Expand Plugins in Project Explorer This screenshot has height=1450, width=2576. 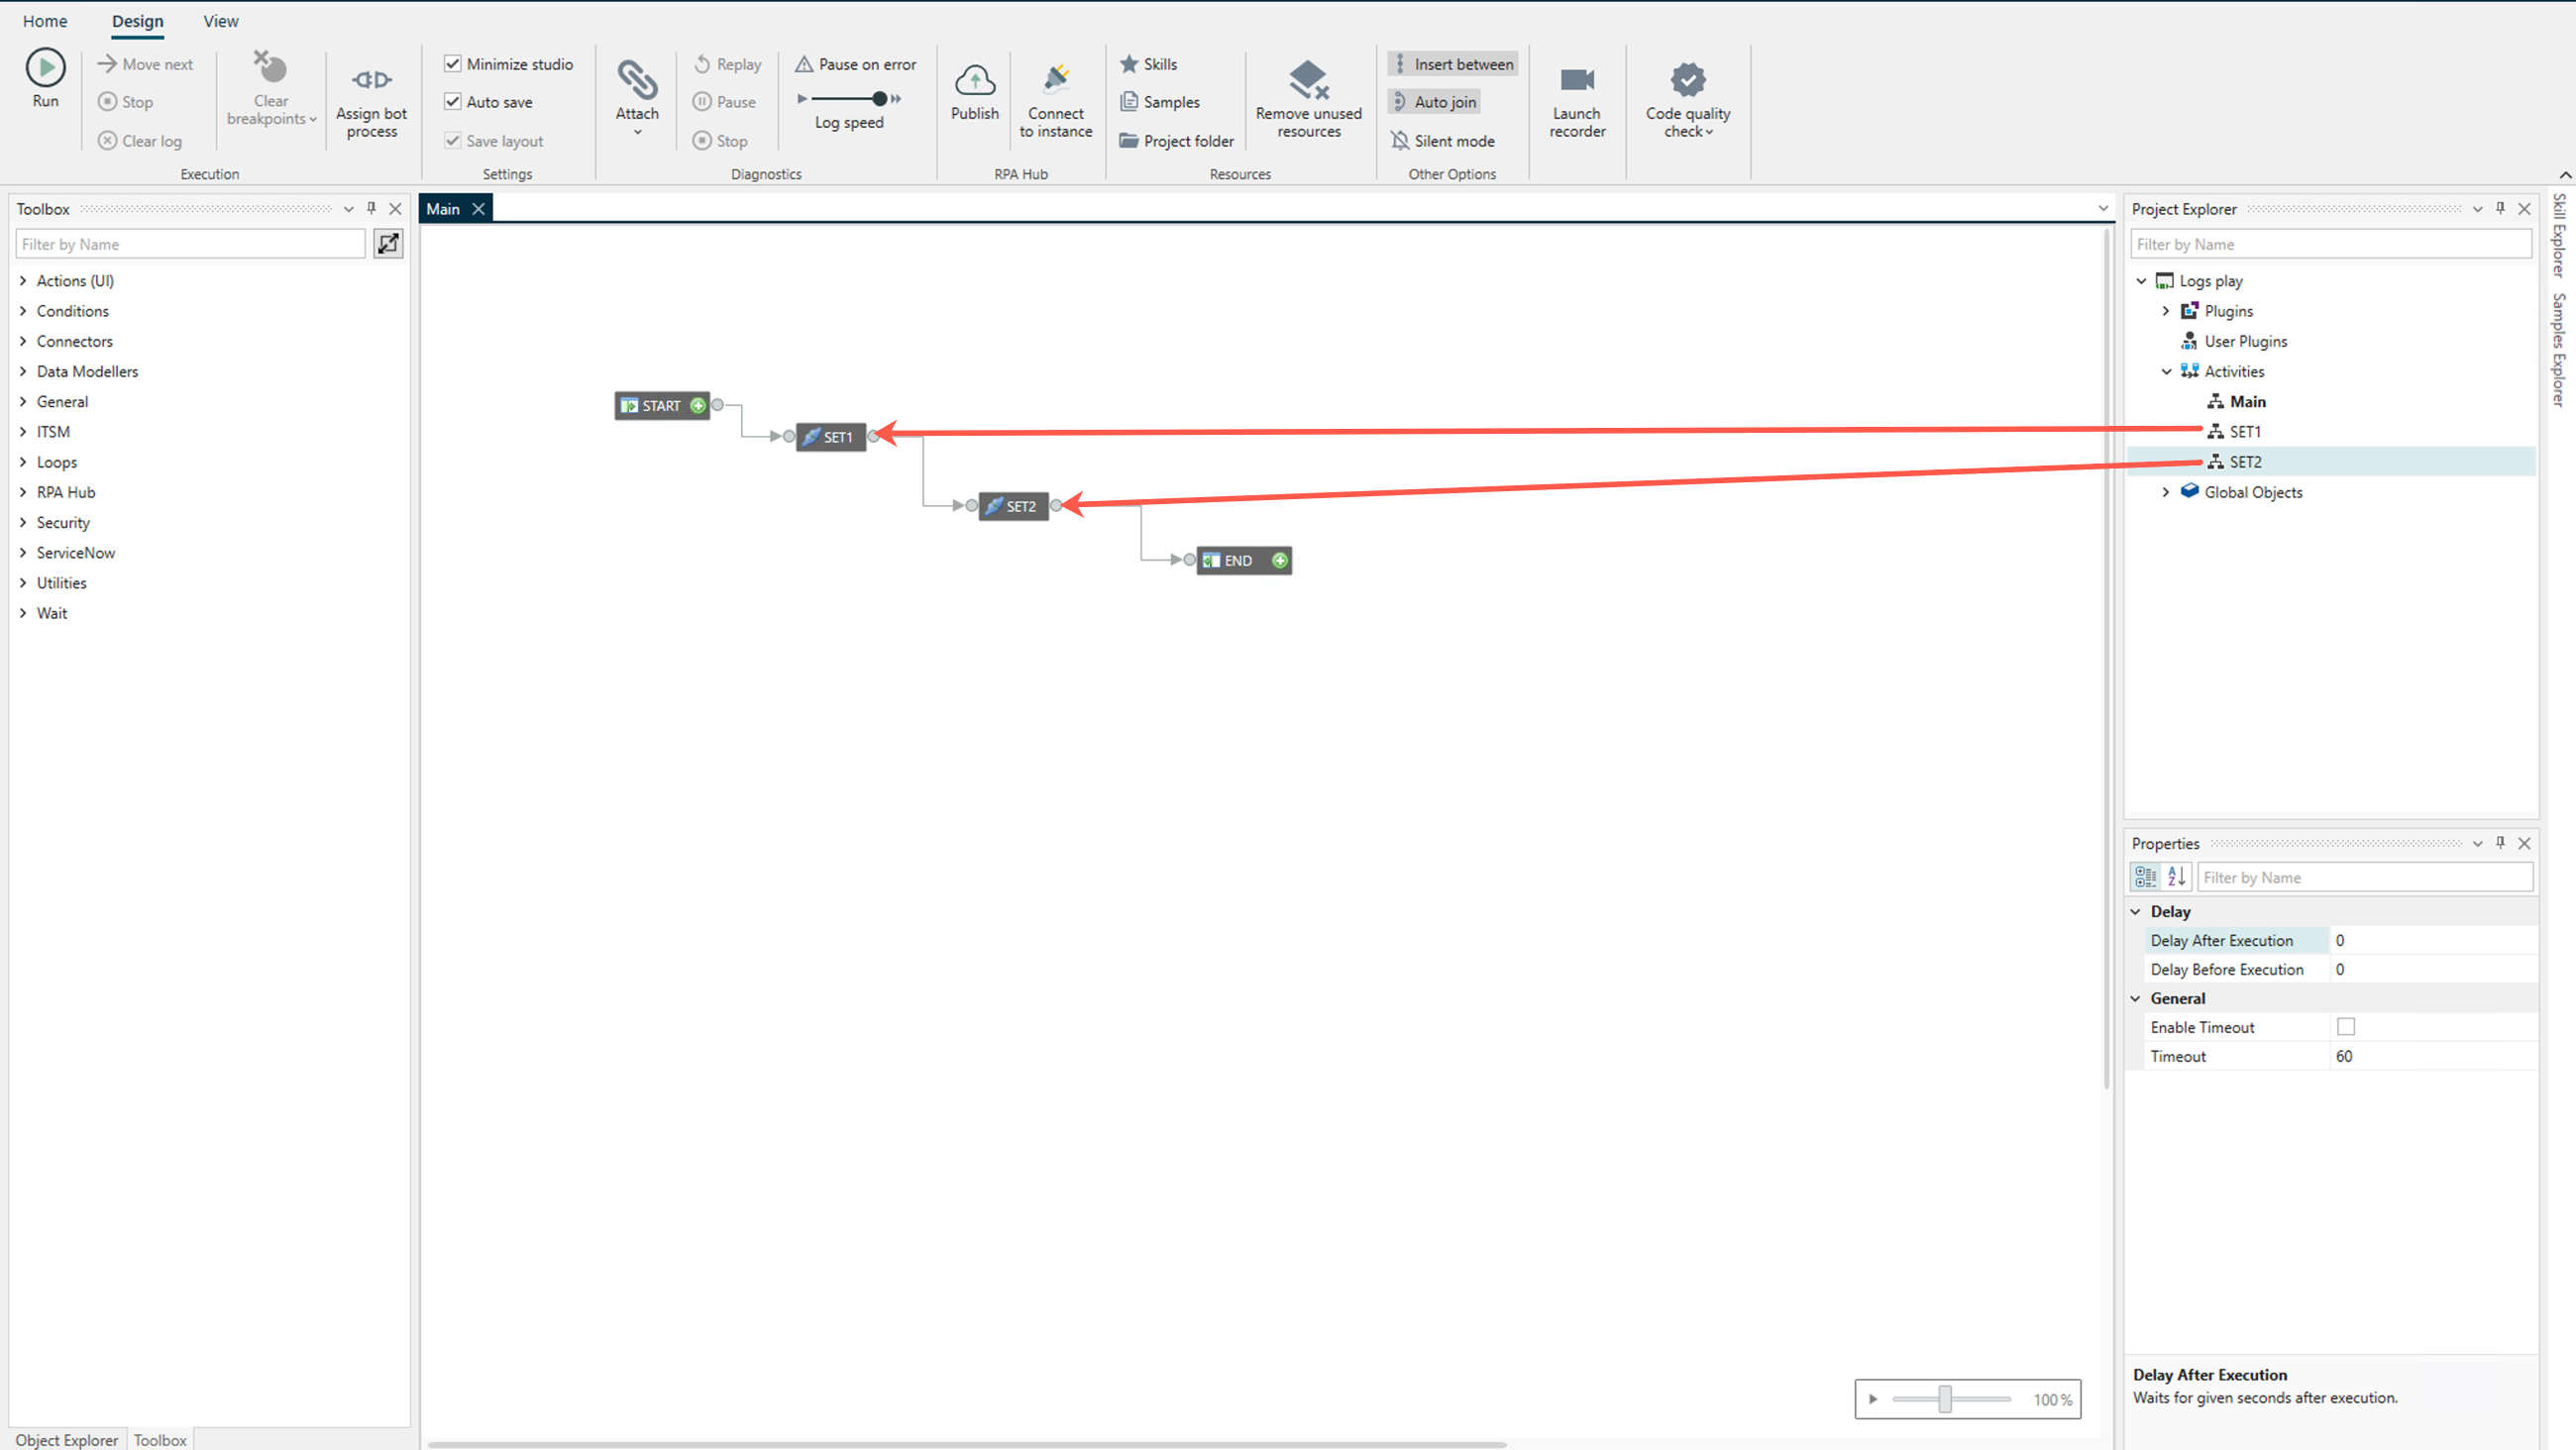2166,311
